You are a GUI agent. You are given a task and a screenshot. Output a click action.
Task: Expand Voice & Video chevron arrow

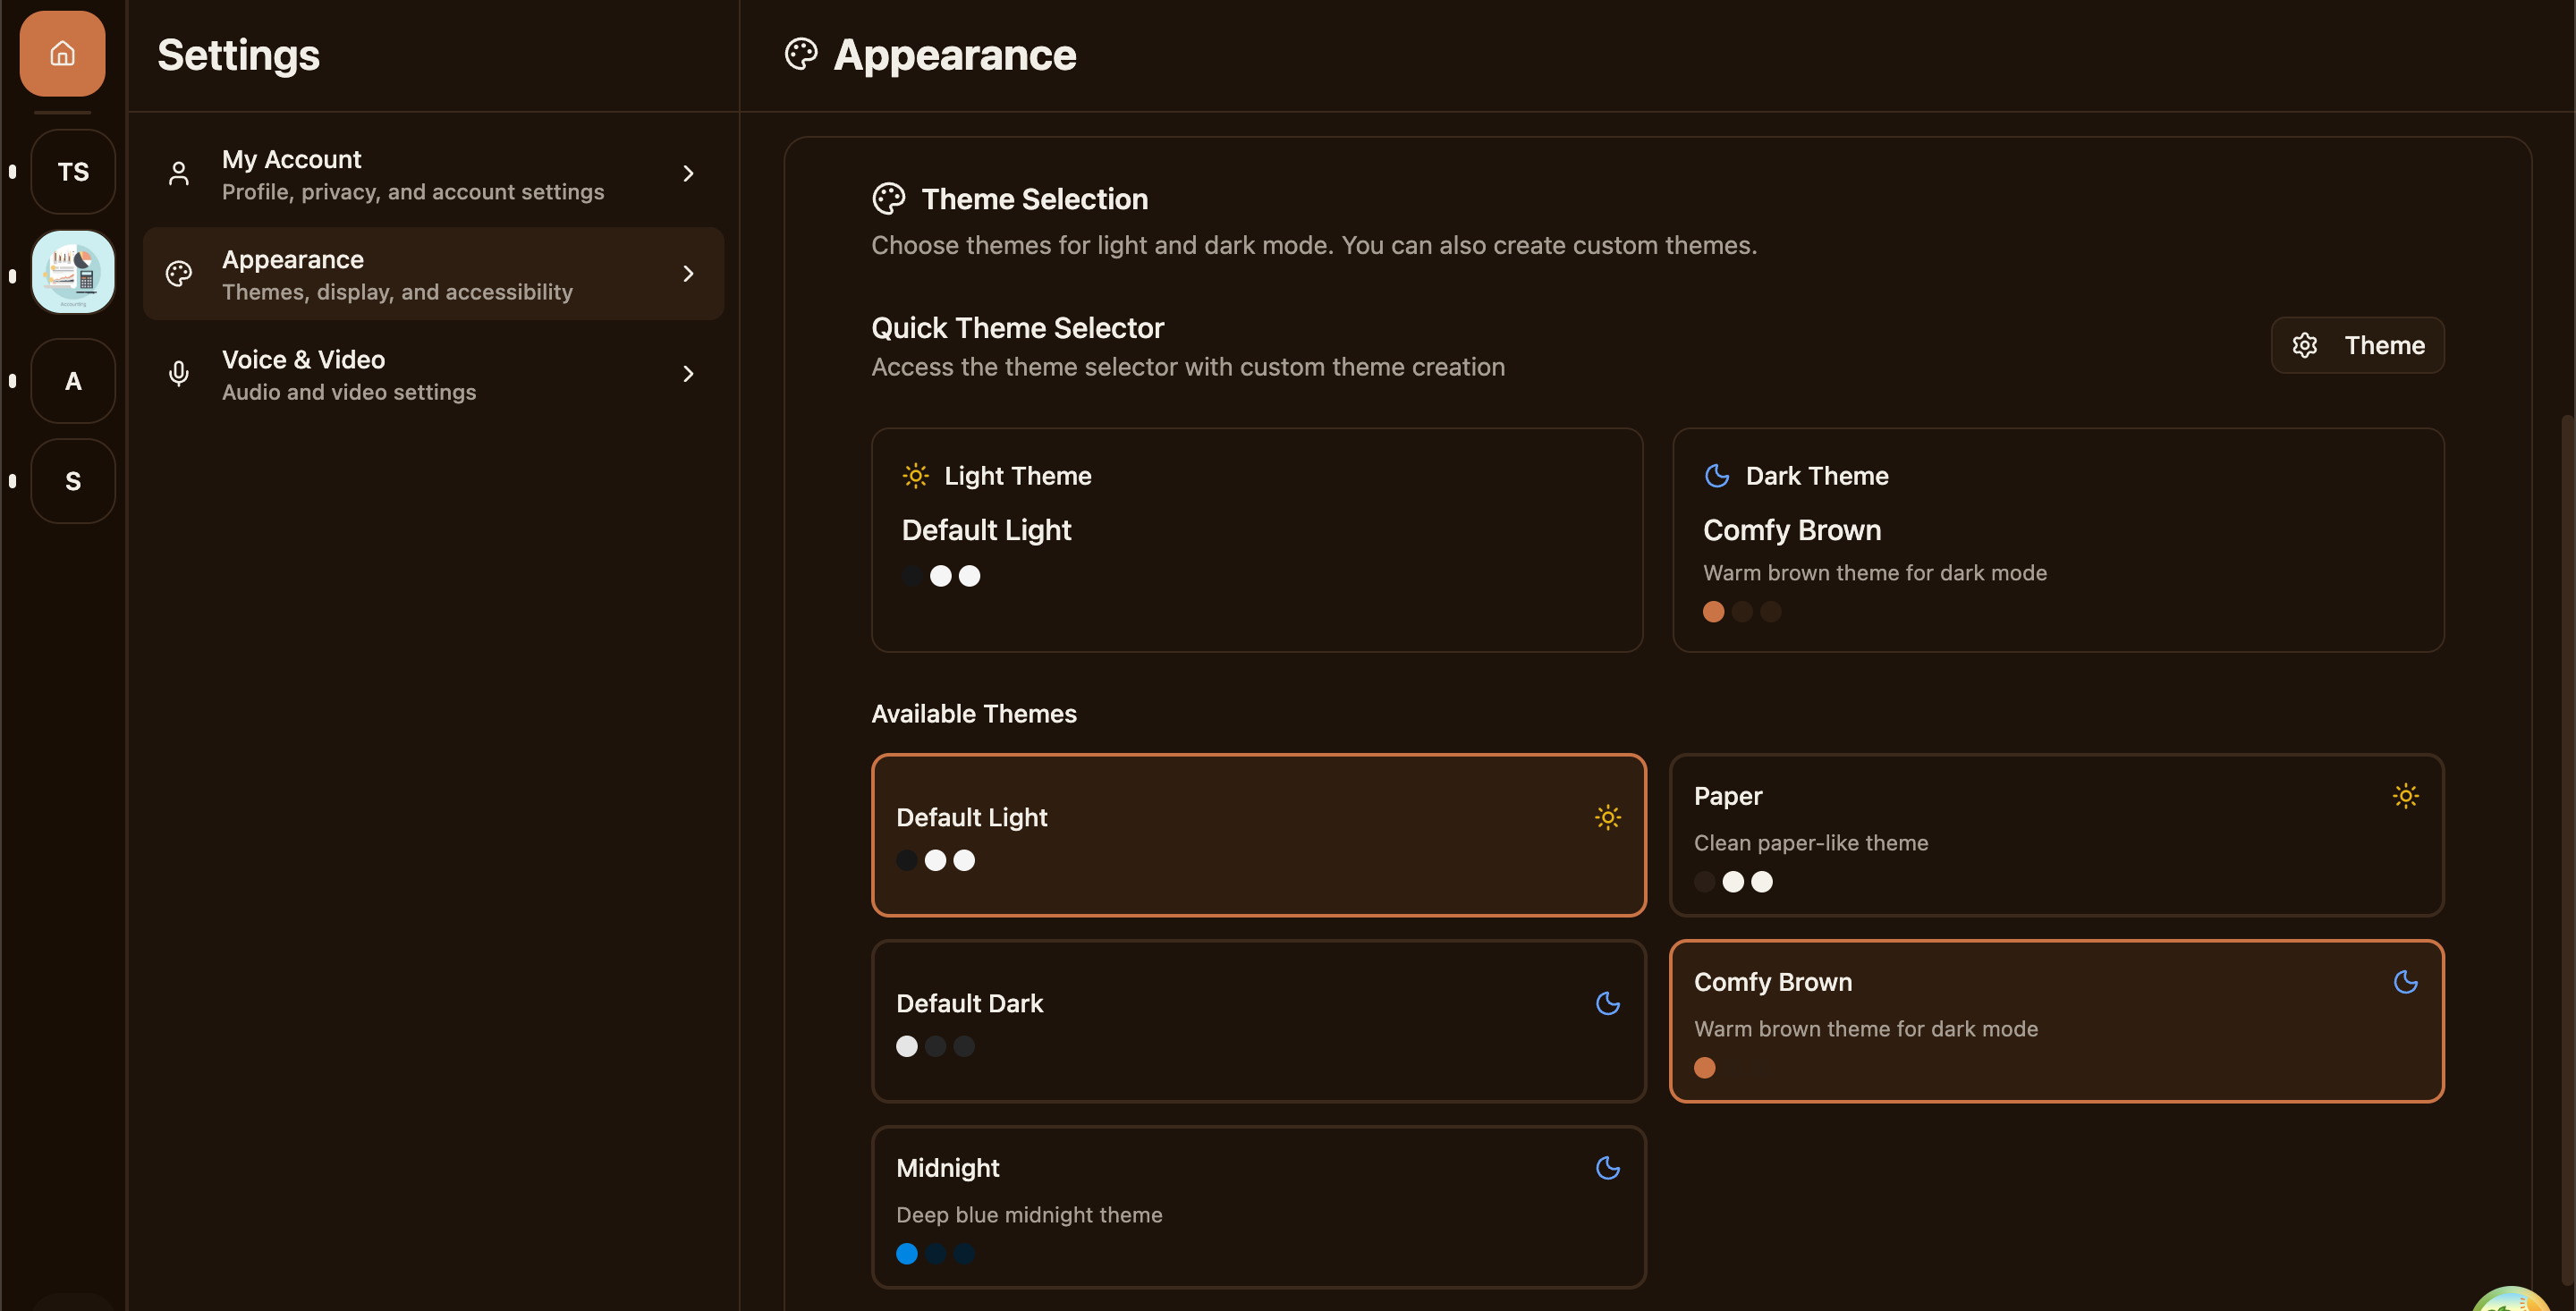[x=688, y=374]
